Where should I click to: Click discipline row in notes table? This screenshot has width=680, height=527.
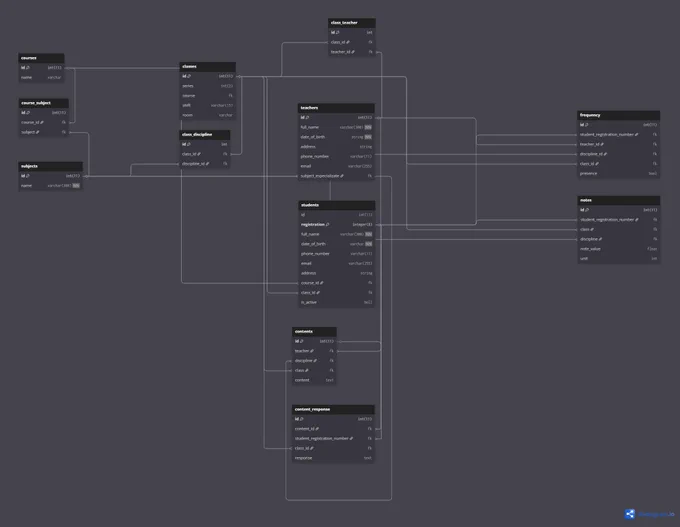point(619,239)
